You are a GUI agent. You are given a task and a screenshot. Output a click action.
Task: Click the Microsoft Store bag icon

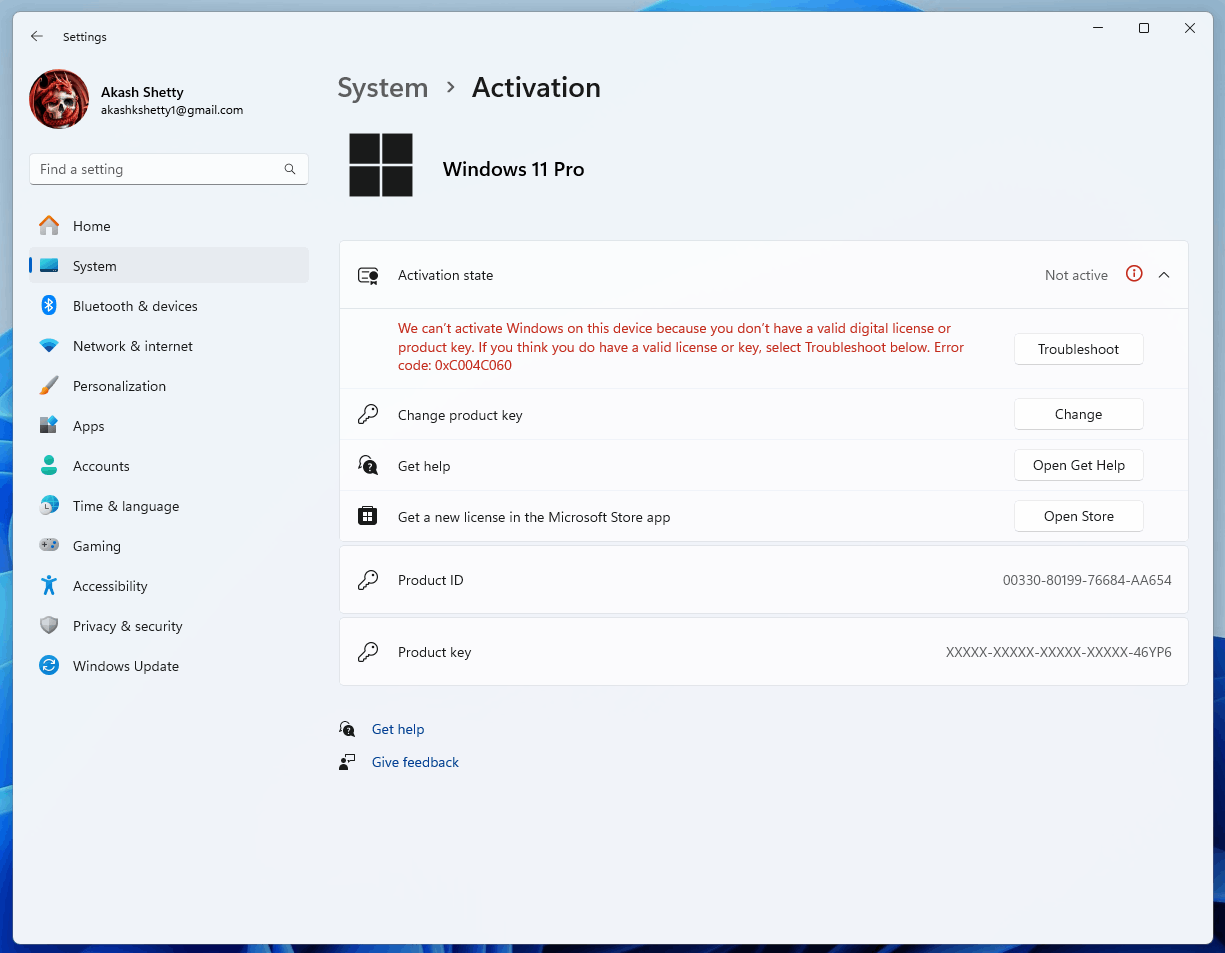pyautogui.click(x=368, y=517)
